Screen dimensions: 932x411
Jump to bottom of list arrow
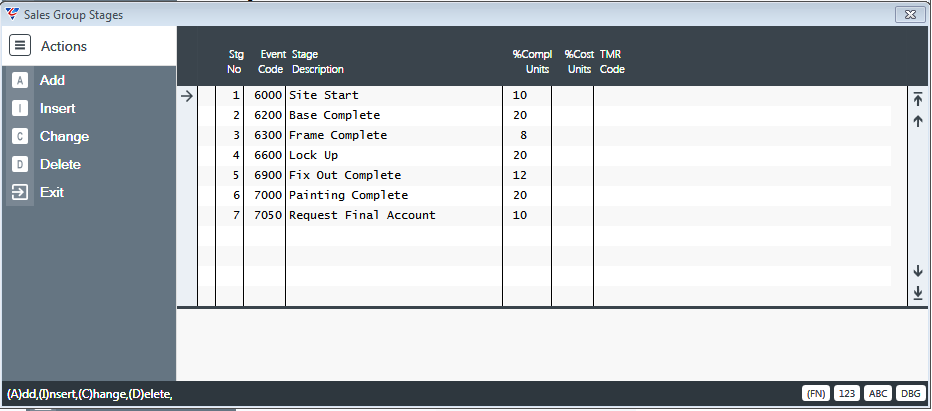coord(918,293)
